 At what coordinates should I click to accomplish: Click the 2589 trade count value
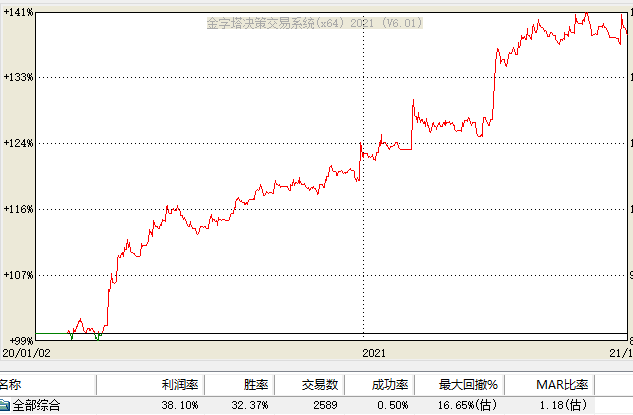325,405
